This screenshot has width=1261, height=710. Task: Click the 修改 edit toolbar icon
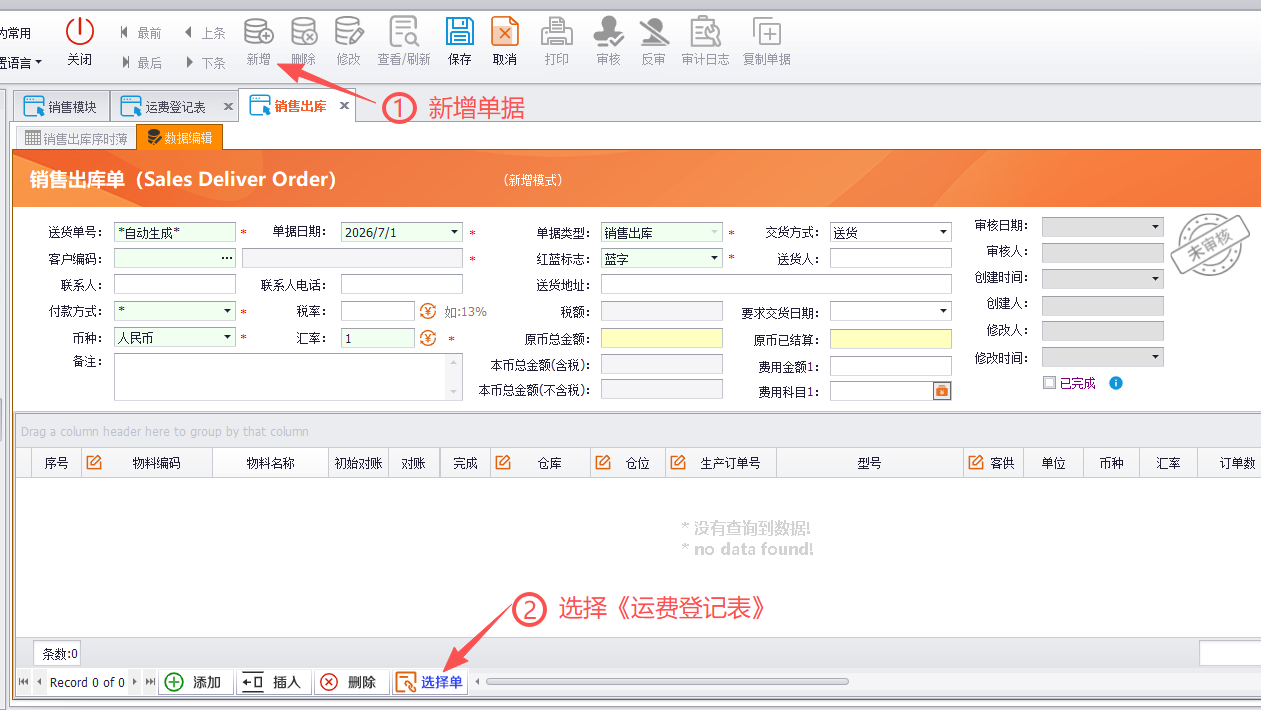[x=348, y=31]
